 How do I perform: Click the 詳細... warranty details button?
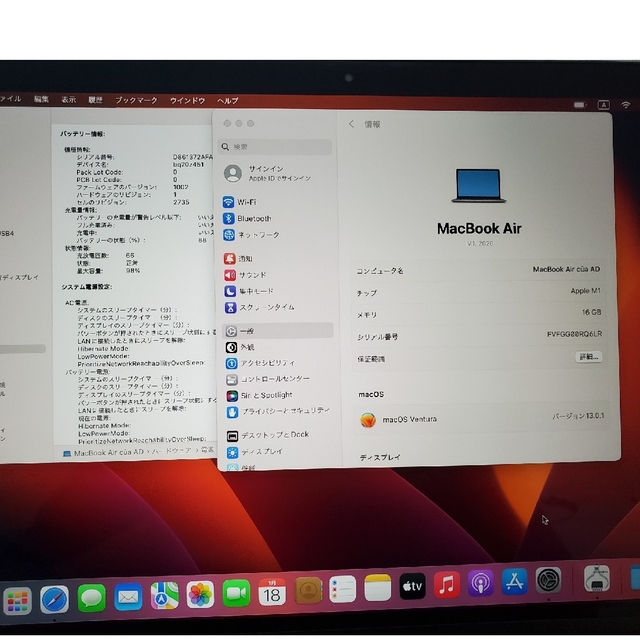click(x=589, y=357)
